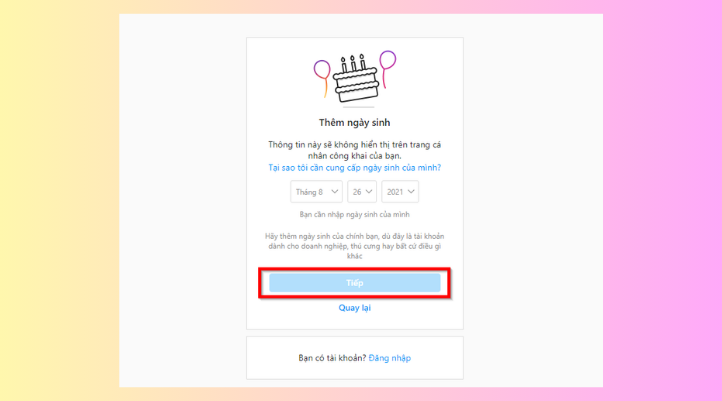
Task: Click the Quay lại link
Action: 354,308
